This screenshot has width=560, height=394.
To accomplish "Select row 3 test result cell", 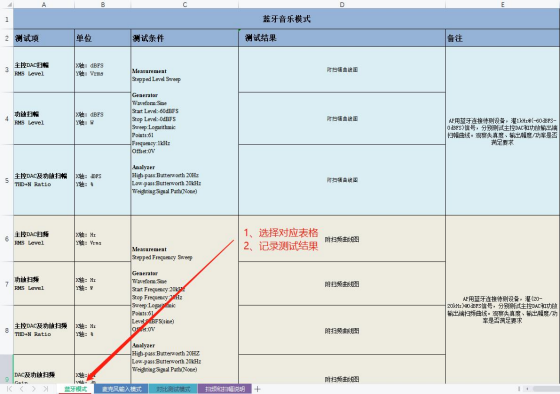I will click(342, 69).
